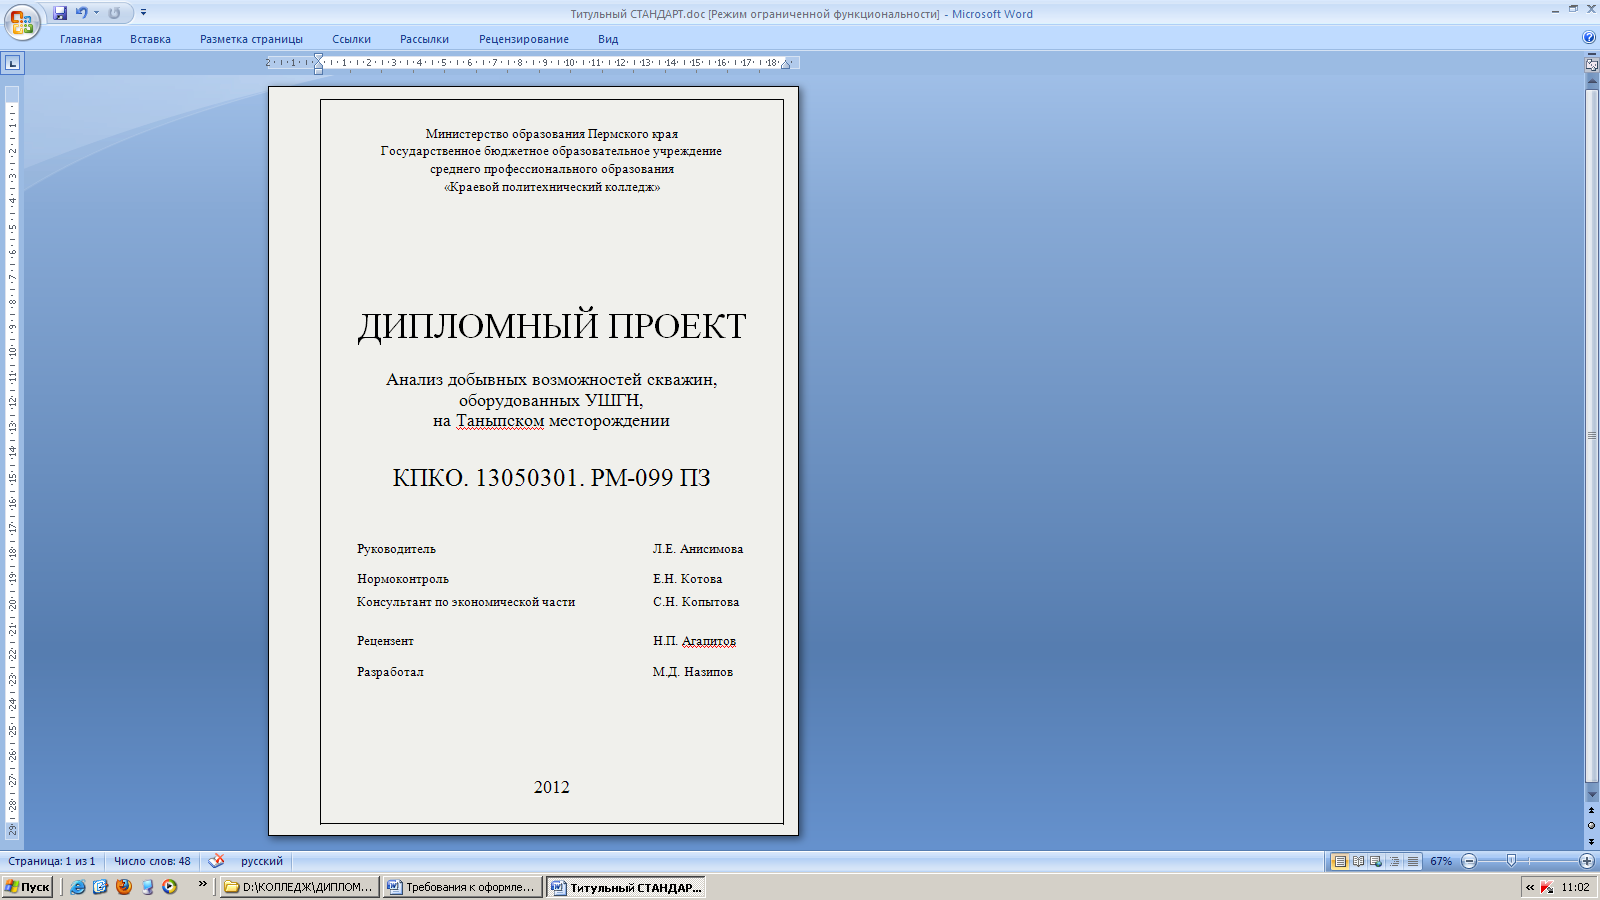Undo the last action
The image size is (1600, 900).
[81, 13]
